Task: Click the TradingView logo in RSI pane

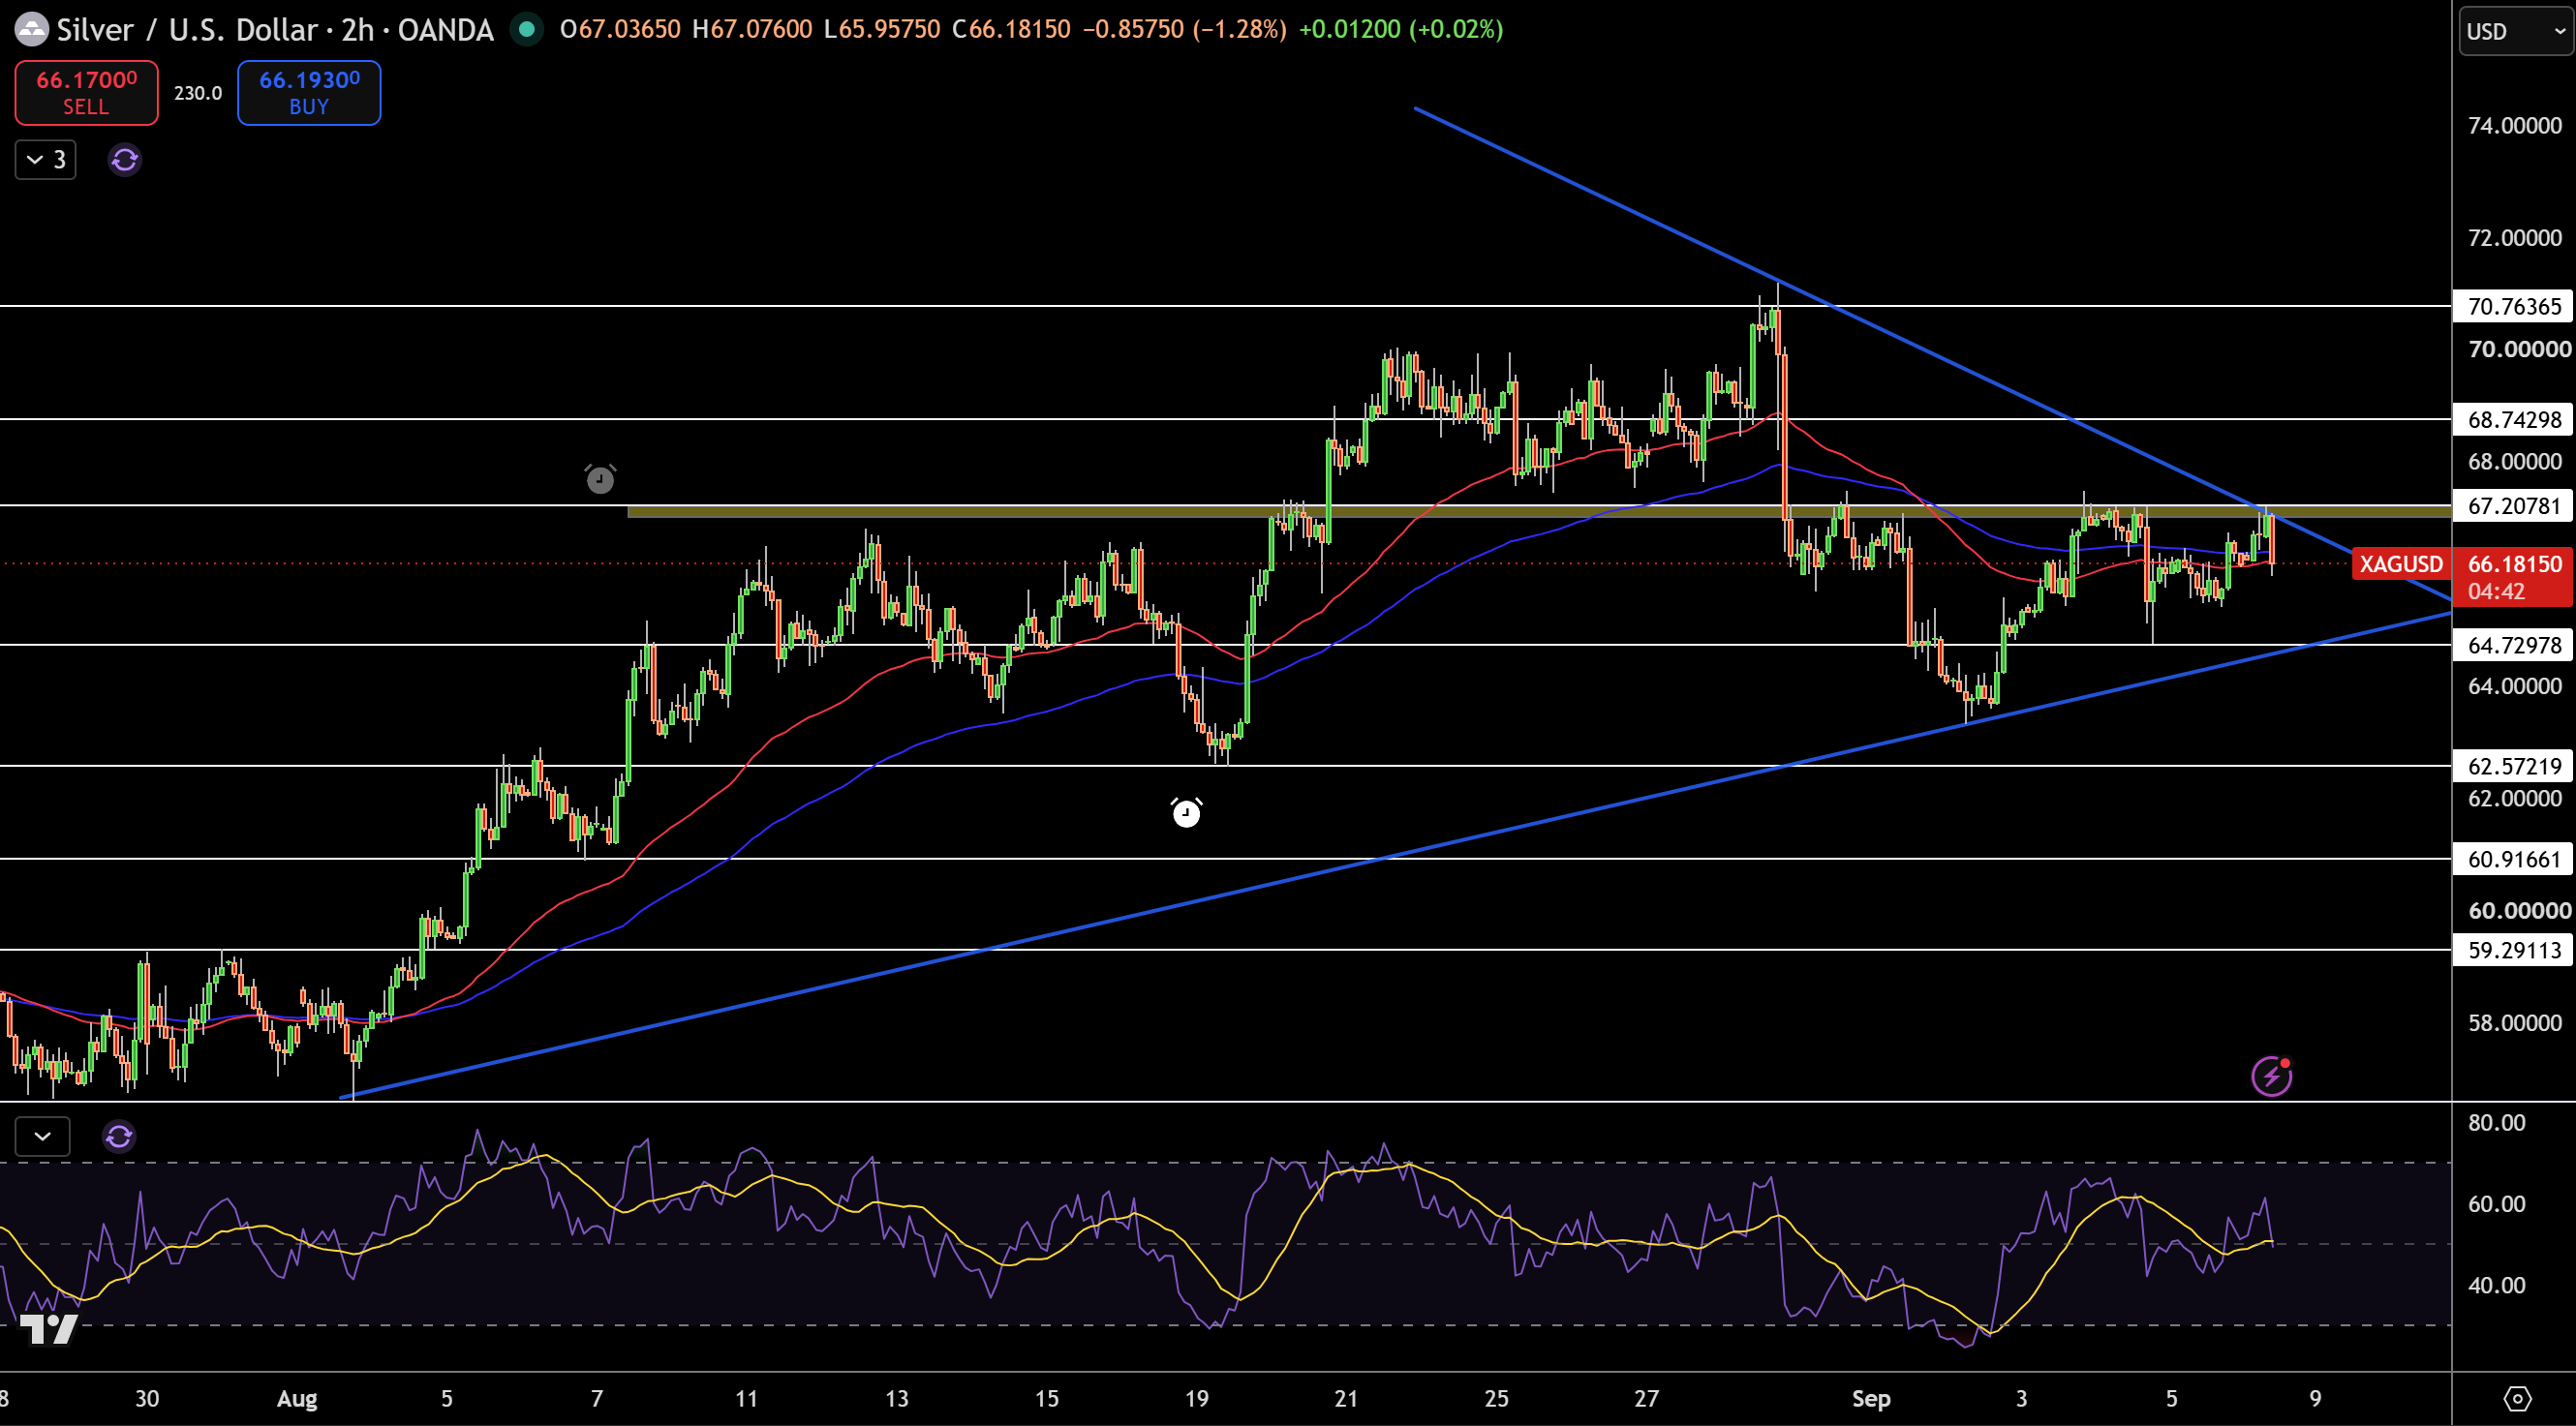Action: click(x=48, y=1328)
